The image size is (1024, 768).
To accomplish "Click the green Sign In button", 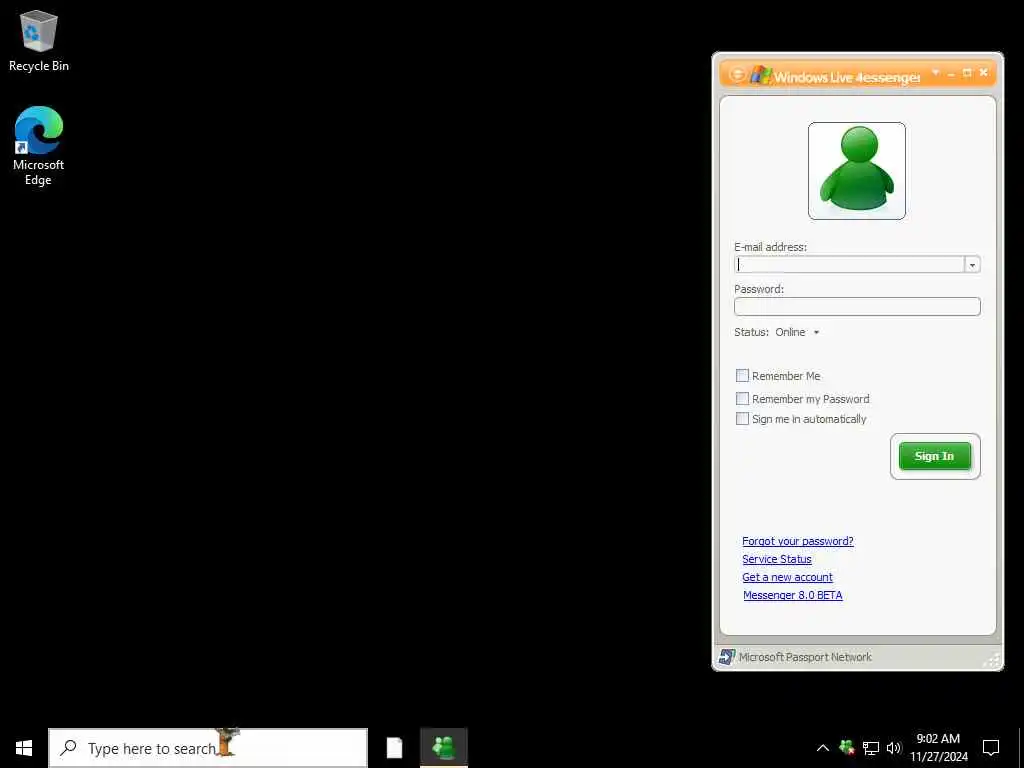I will click(935, 456).
